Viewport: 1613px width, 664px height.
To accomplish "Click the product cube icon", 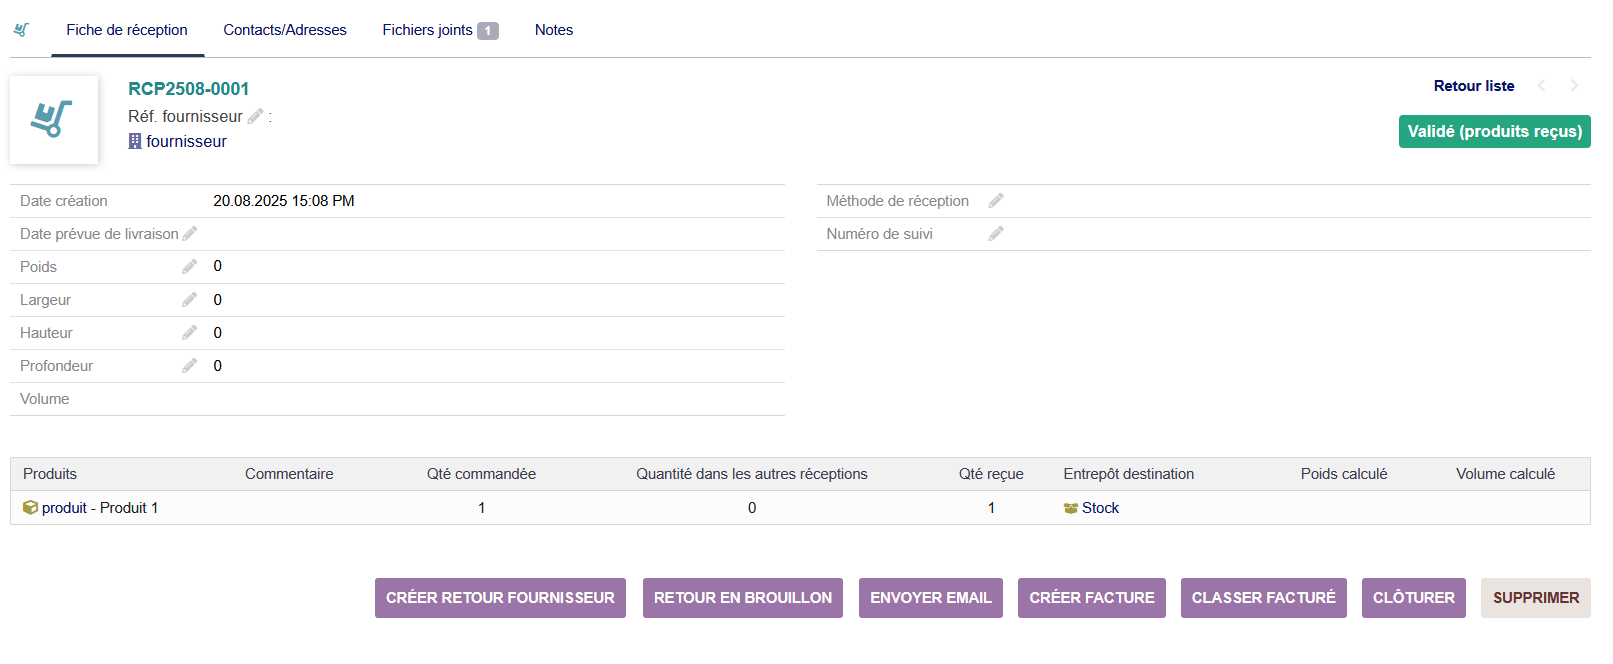I will coord(30,508).
